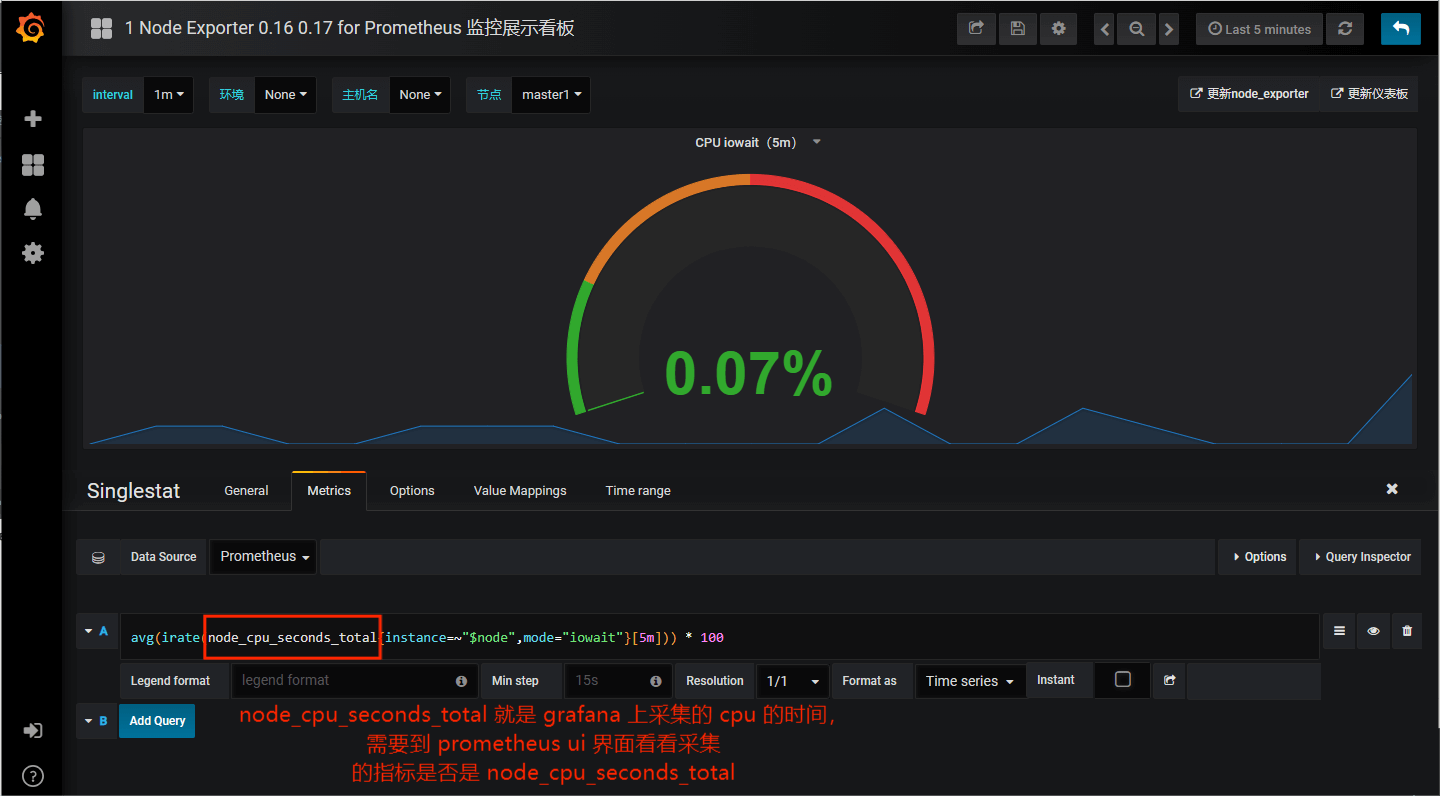Open the Resolution 1/1 dropdown
The image size is (1440, 796).
(x=793, y=681)
